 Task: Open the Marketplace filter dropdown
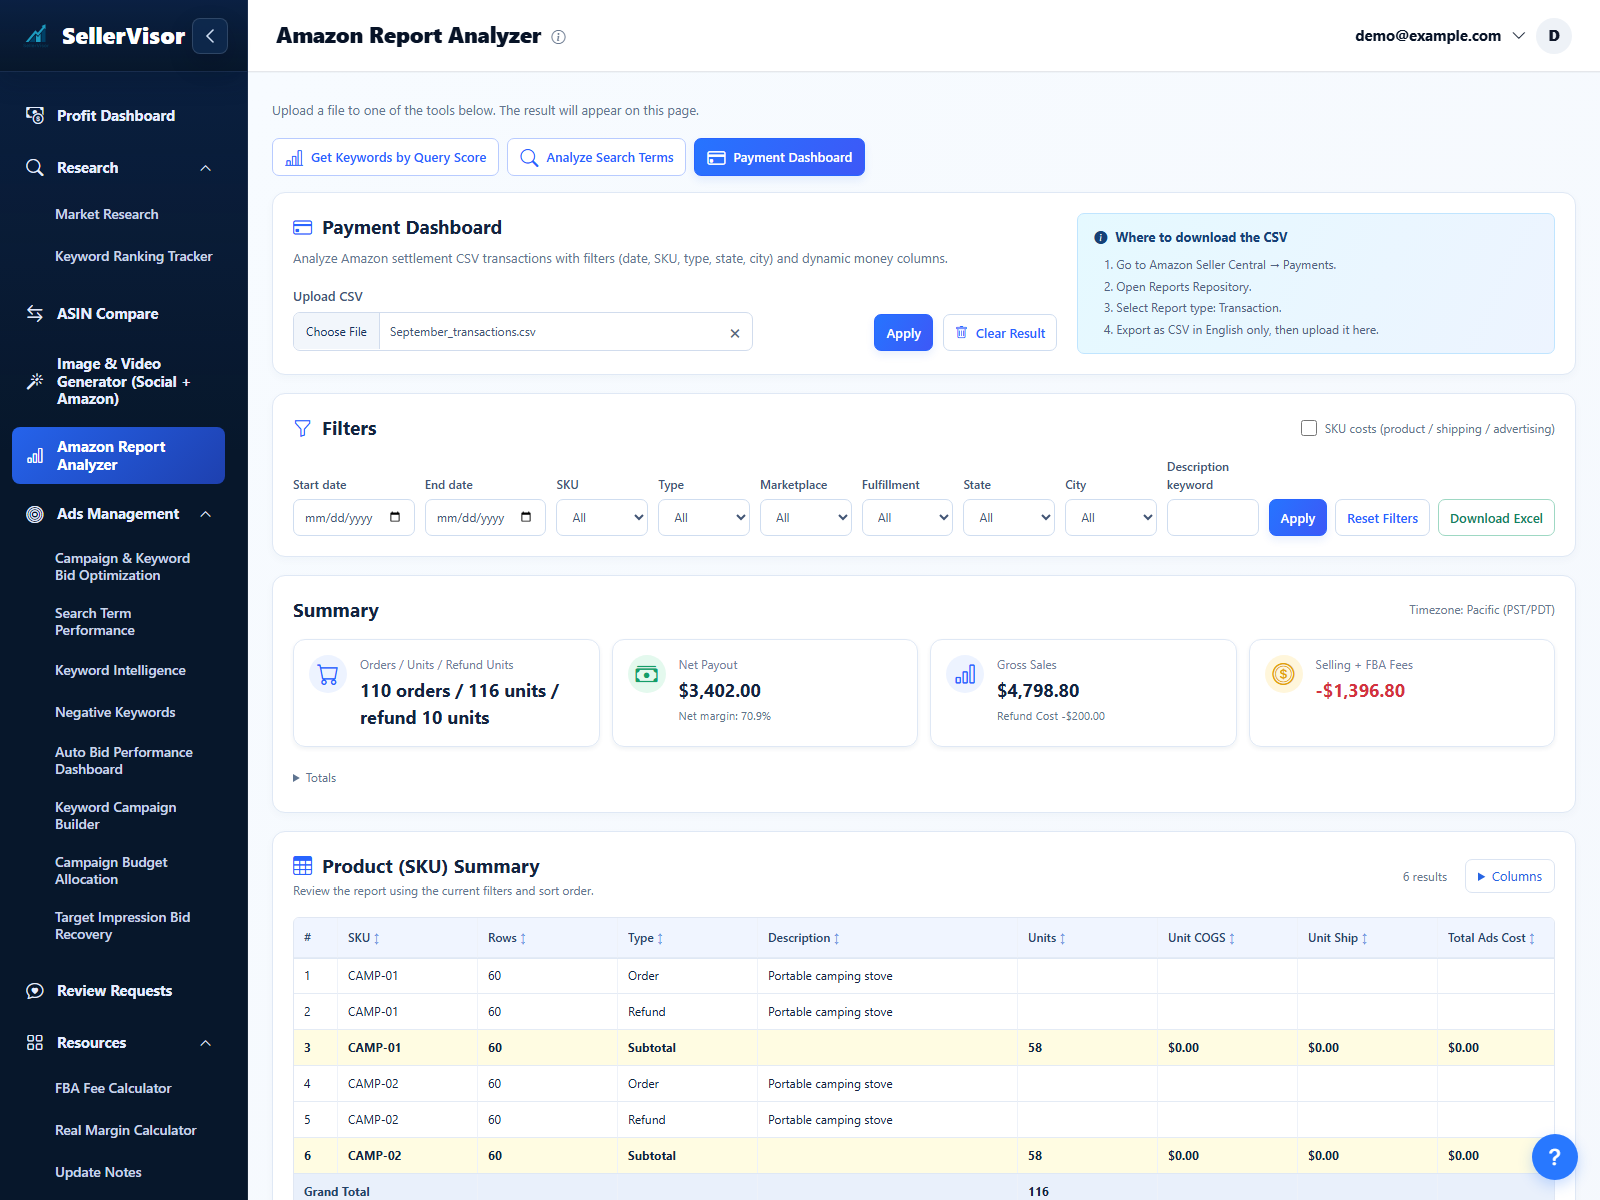pyautogui.click(x=806, y=517)
